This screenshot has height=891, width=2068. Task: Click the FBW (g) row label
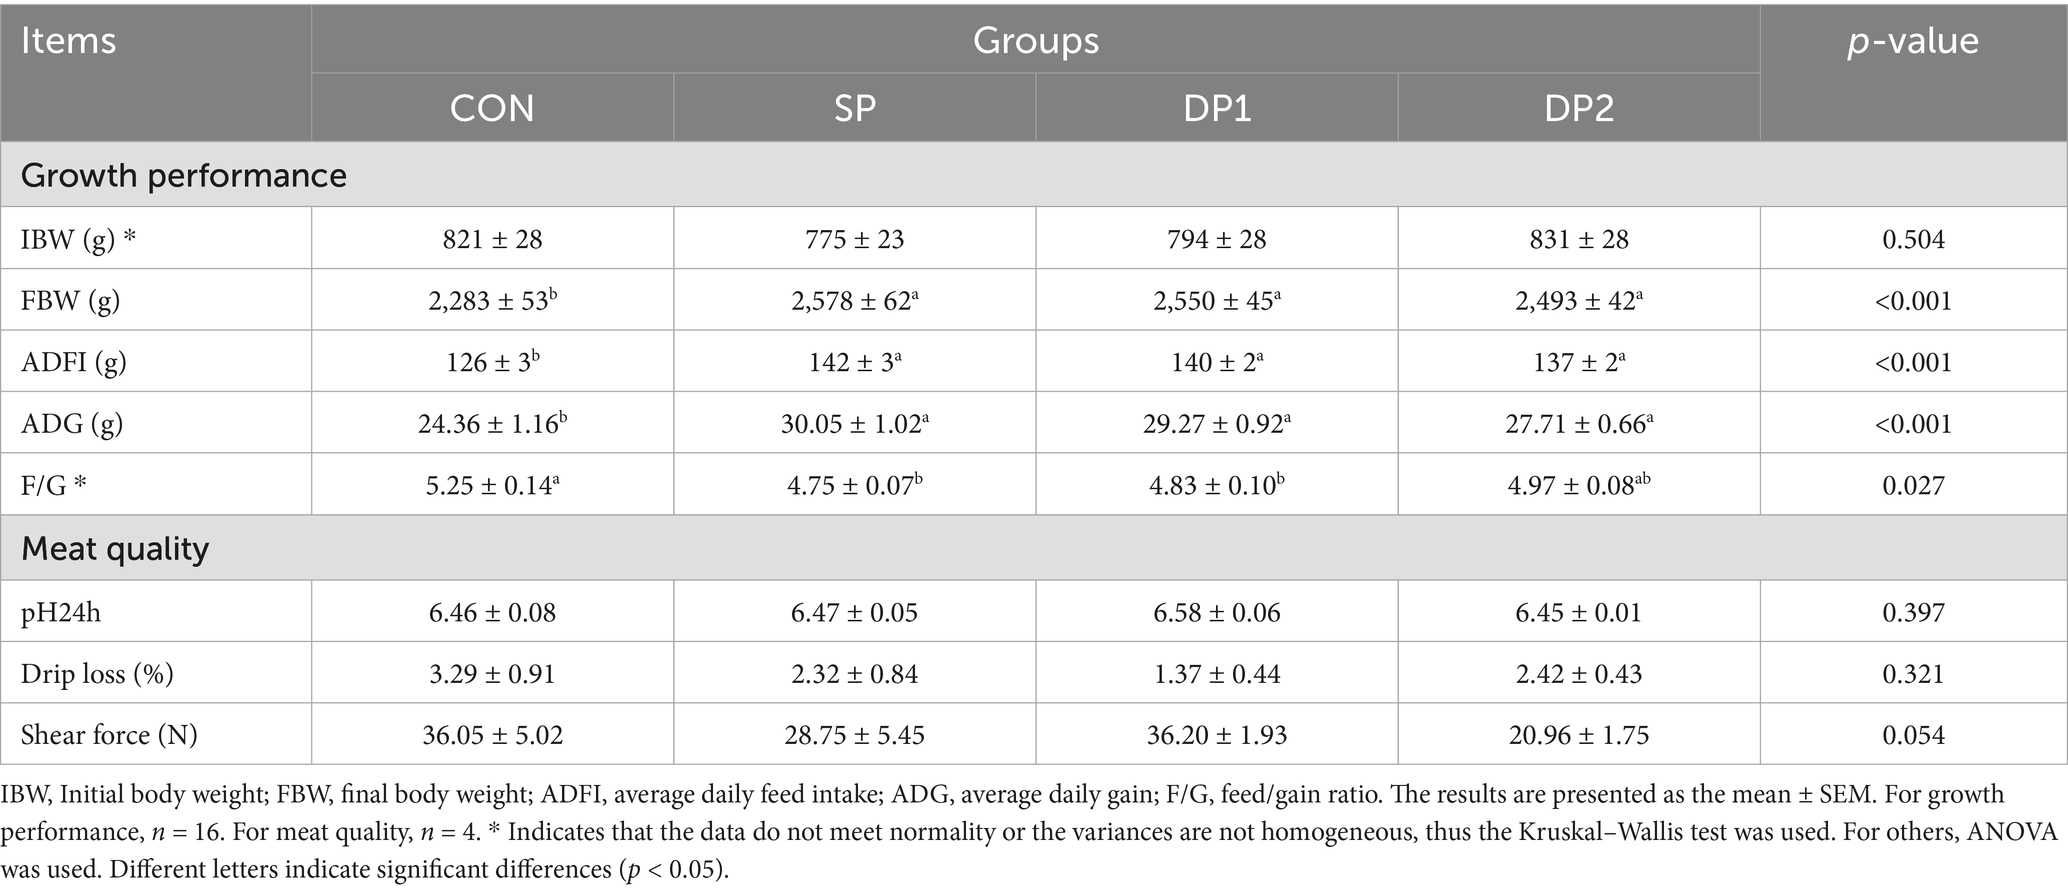[x=71, y=301]
